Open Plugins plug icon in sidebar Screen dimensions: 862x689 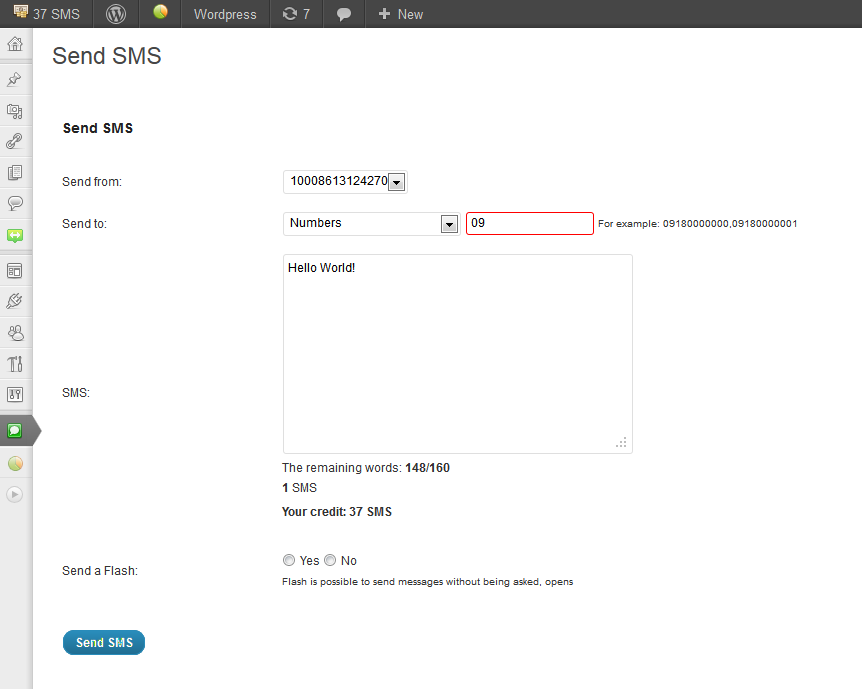[x=15, y=301]
